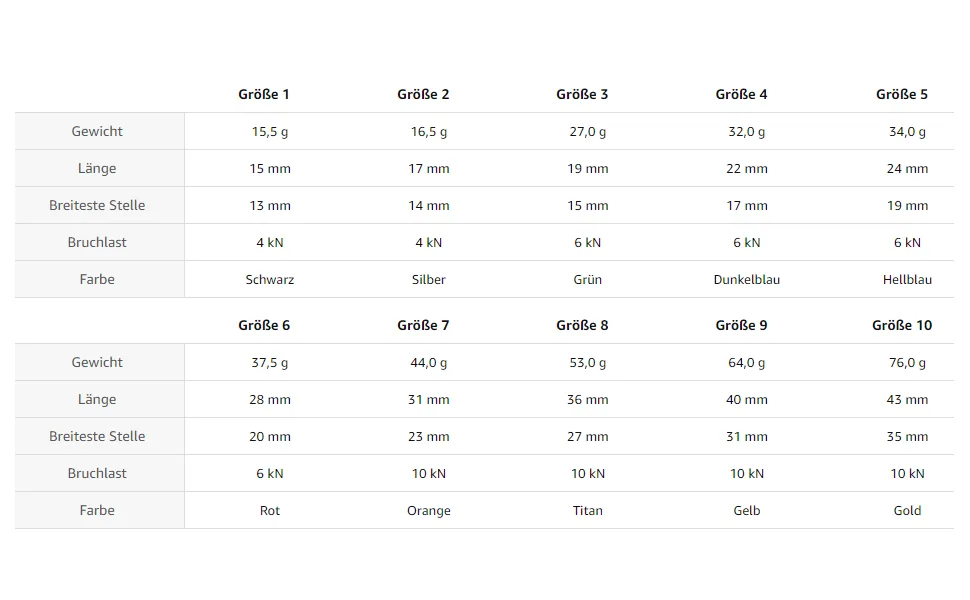Click the Hellblau color cell

907,280
